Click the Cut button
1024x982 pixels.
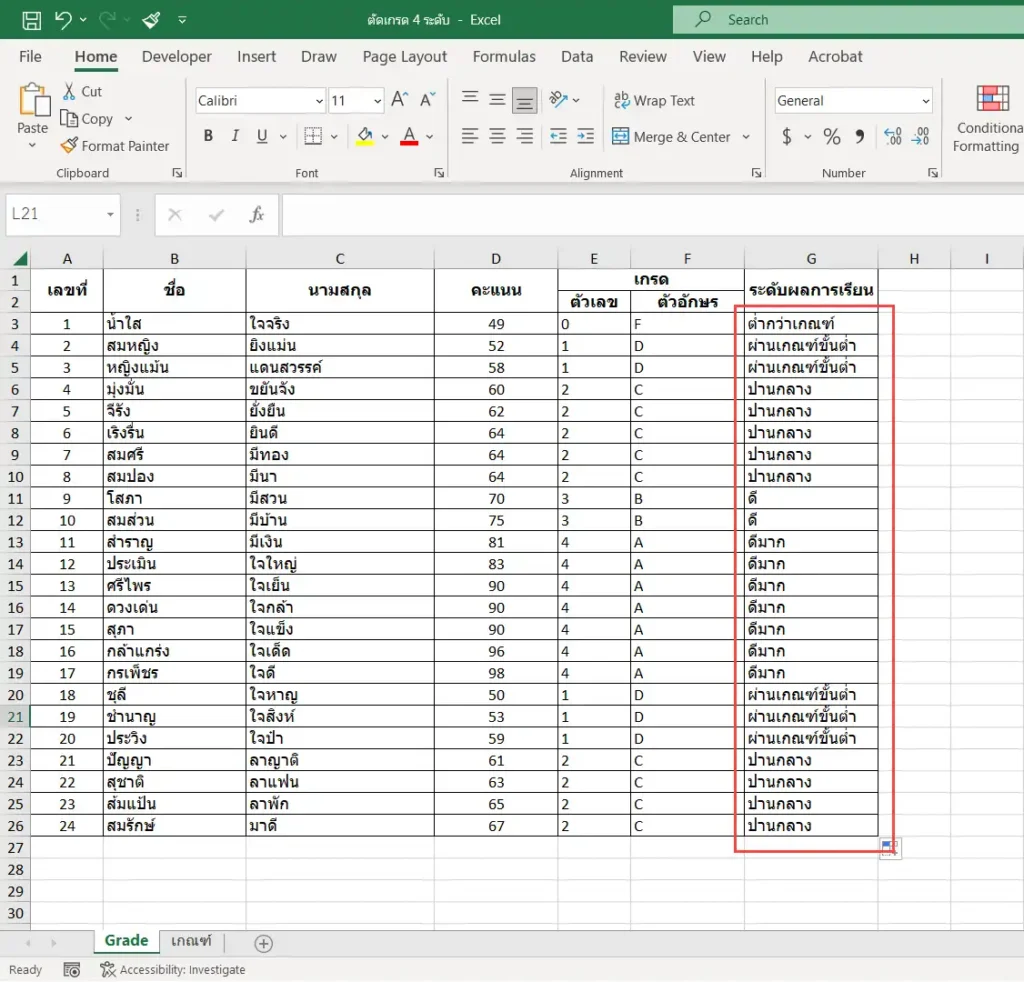82,91
